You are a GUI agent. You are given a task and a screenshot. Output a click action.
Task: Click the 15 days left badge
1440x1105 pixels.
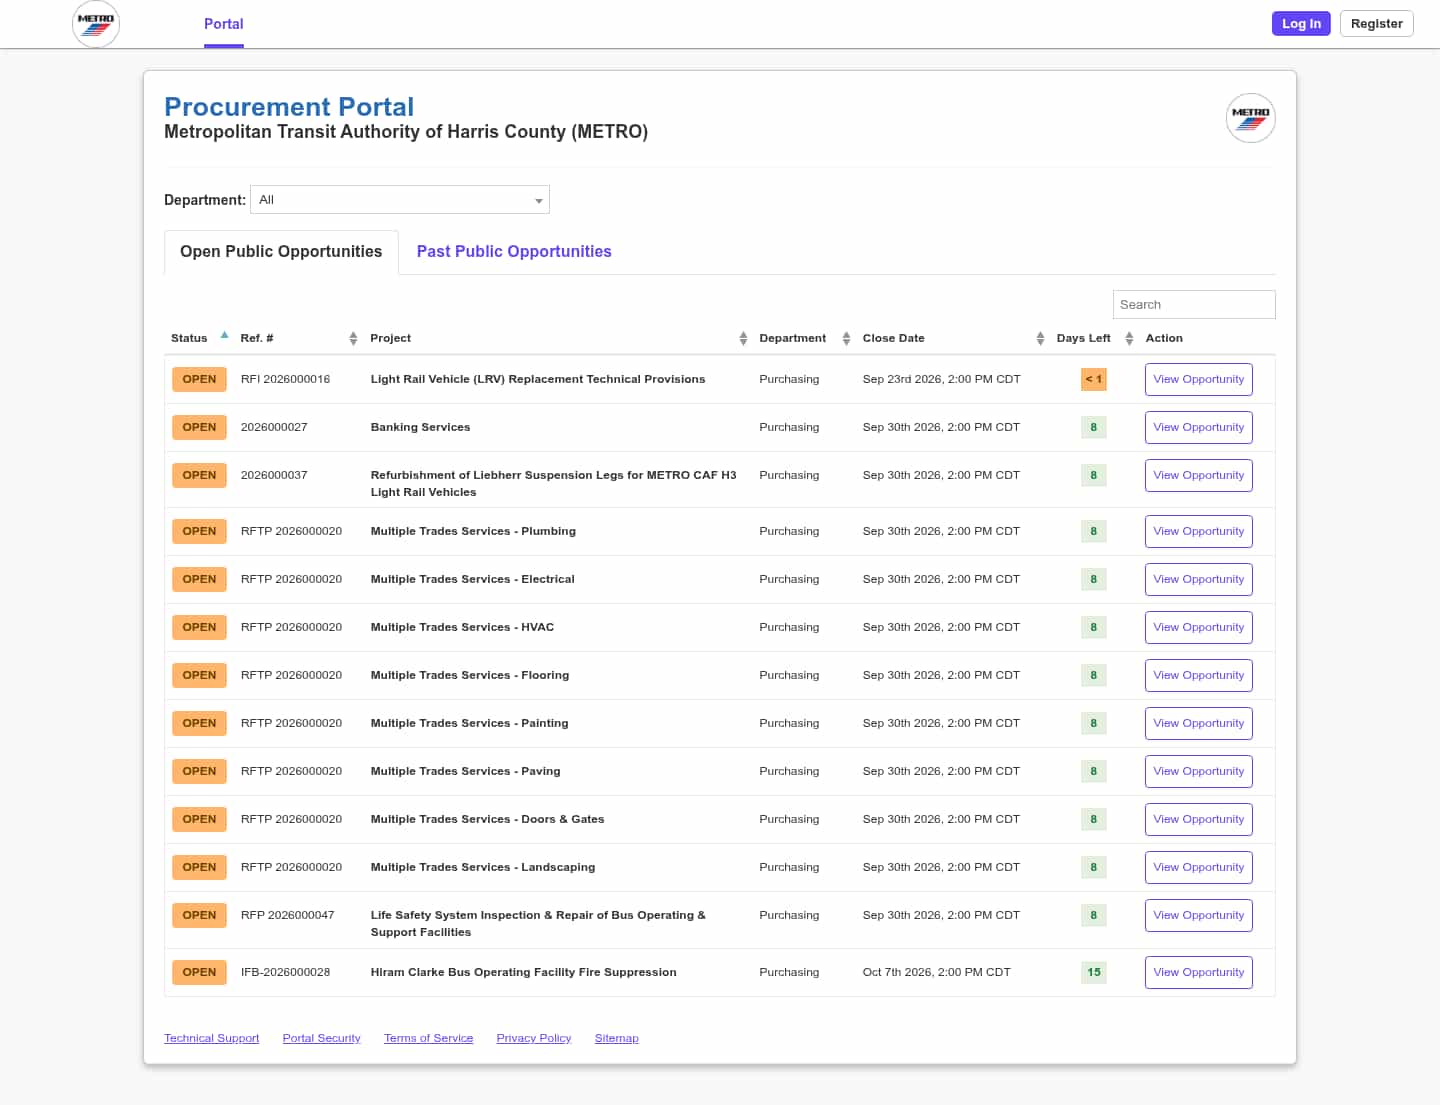pyautogui.click(x=1093, y=973)
